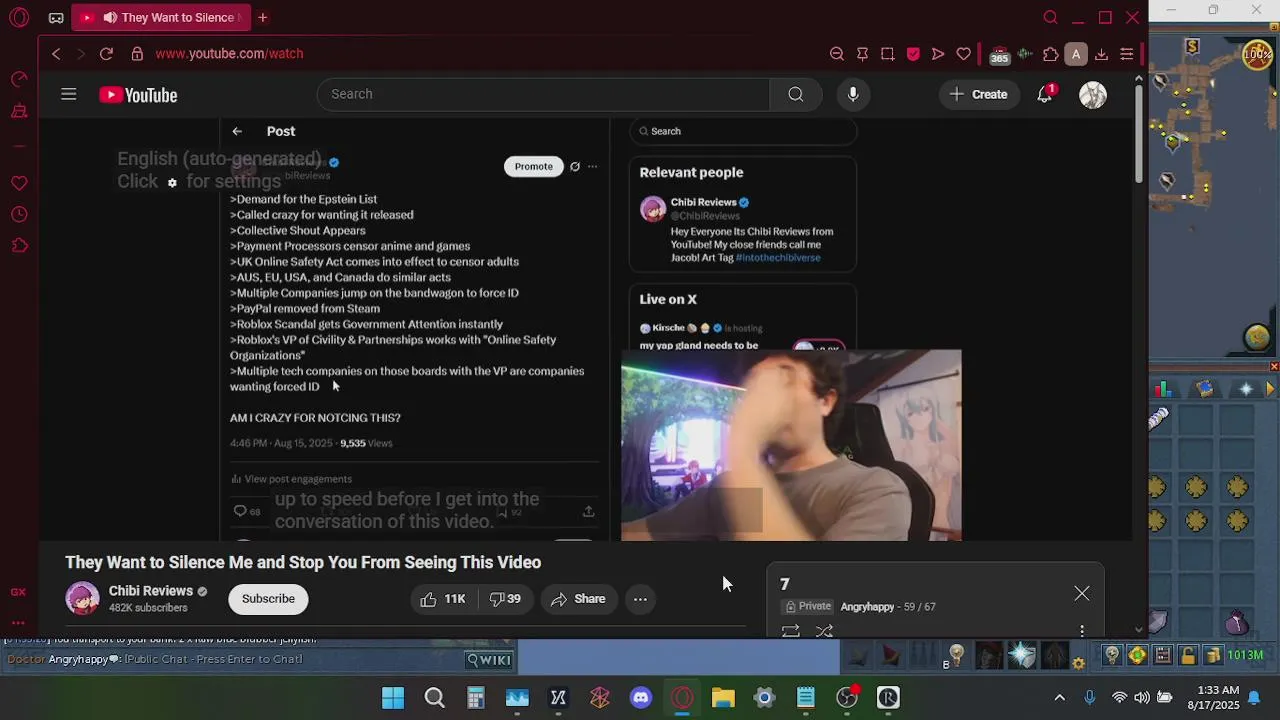Click the video player area
The image size is (1280, 720).
pos(585,330)
